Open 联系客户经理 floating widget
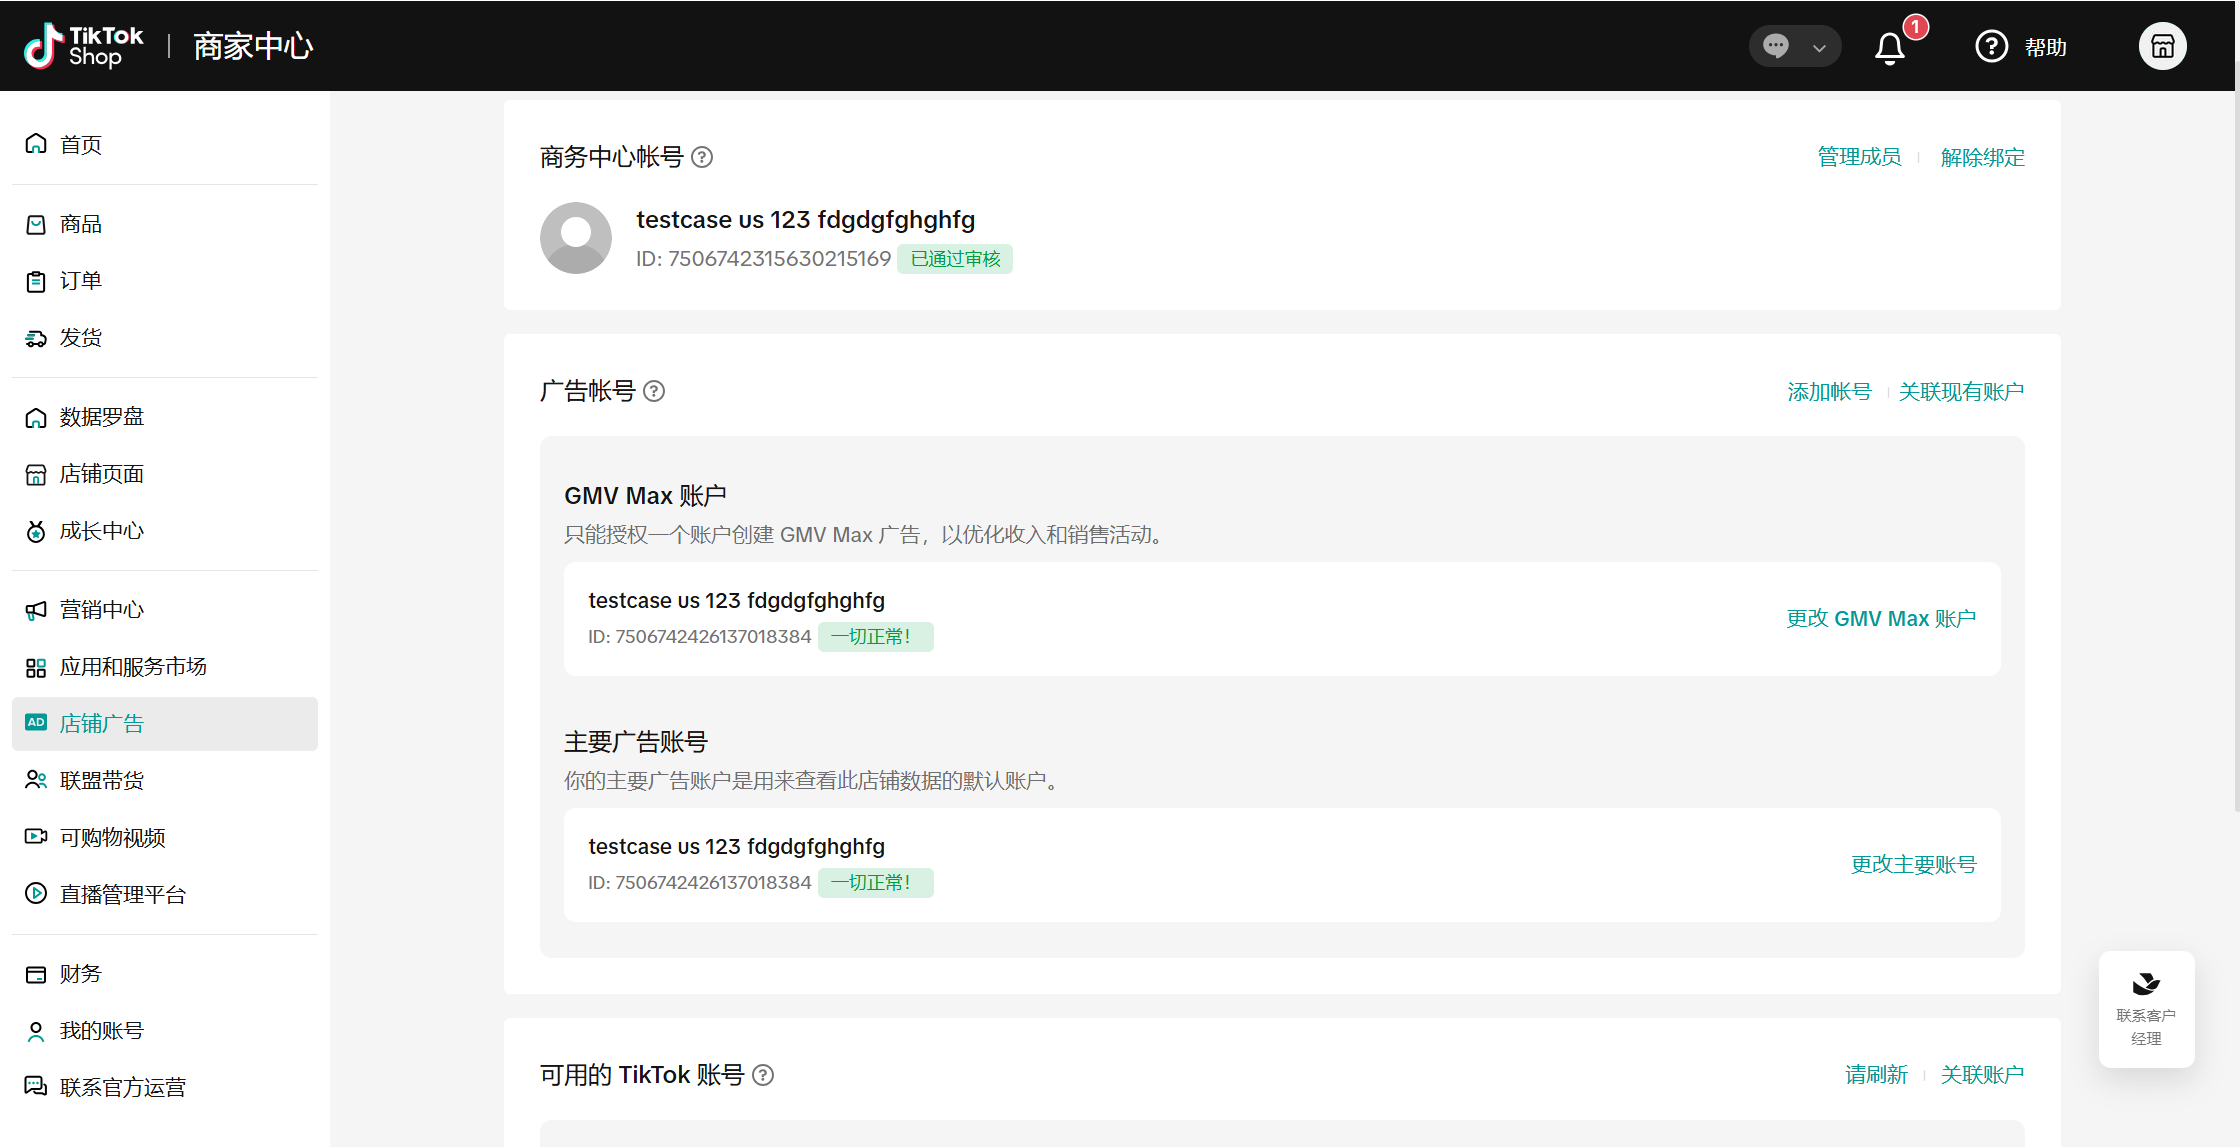The image size is (2240, 1147). pos(2146,1009)
